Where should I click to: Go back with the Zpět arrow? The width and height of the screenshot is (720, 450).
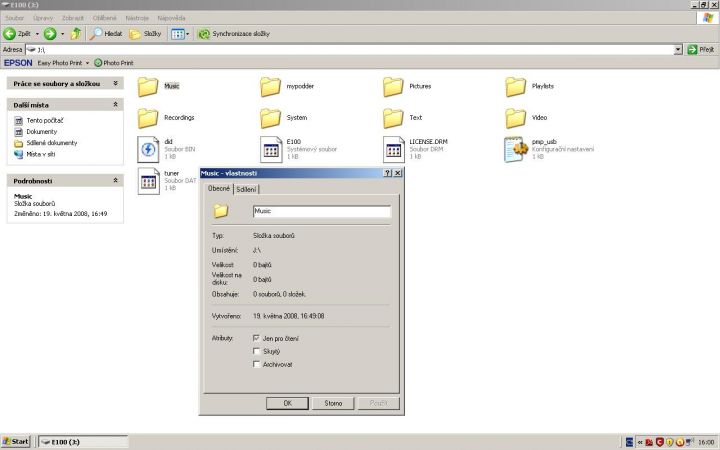click(17, 34)
